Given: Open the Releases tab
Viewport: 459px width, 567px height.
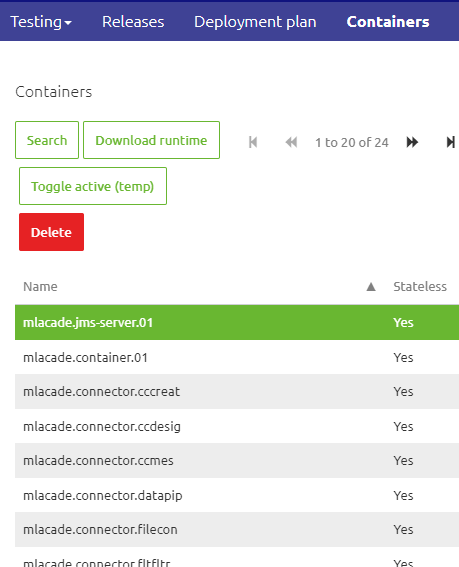Looking at the screenshot, I should pos(133,22).
